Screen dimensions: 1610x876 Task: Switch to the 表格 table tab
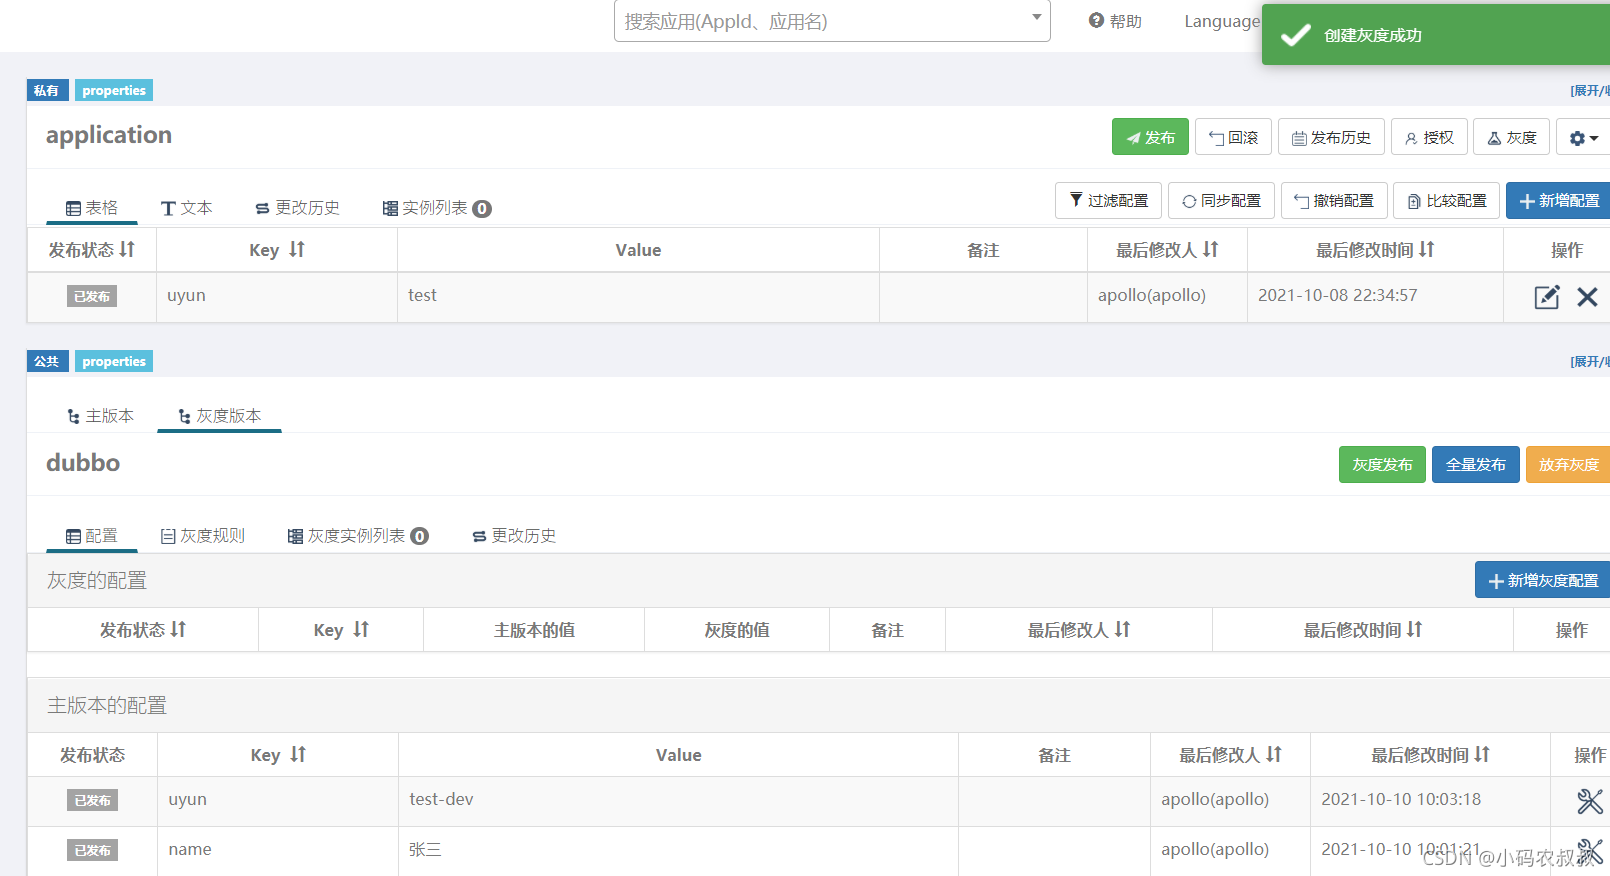[92, 207]
